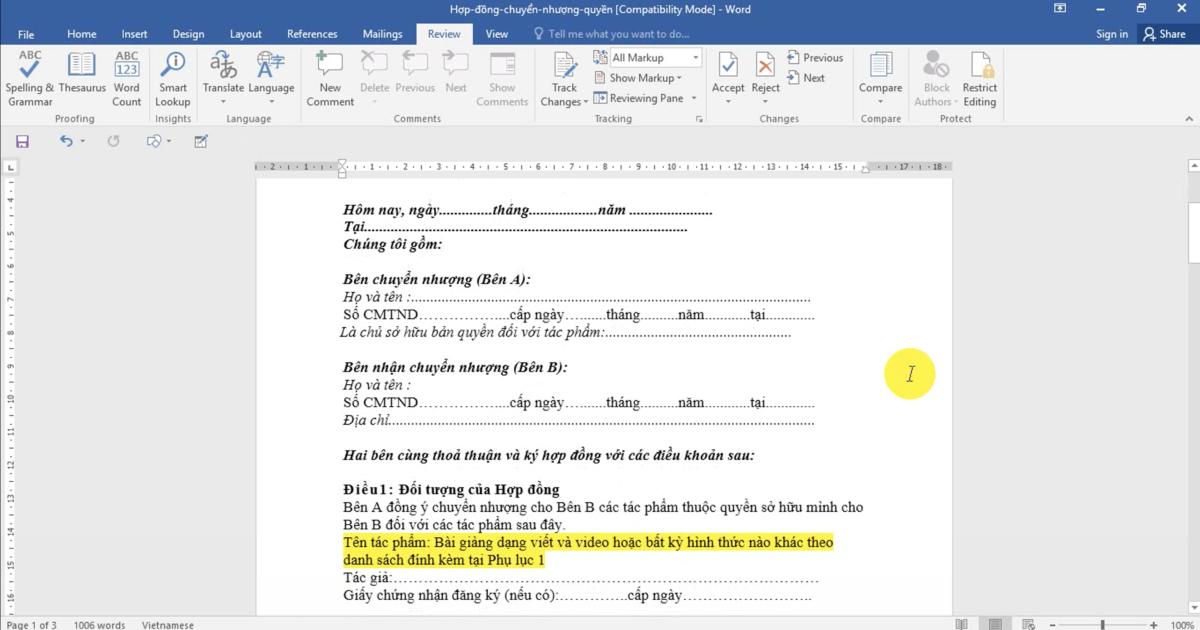Expand the Undo history dropdown arrow
Screen dimensions: 1200x630
(x=82, y=141)
